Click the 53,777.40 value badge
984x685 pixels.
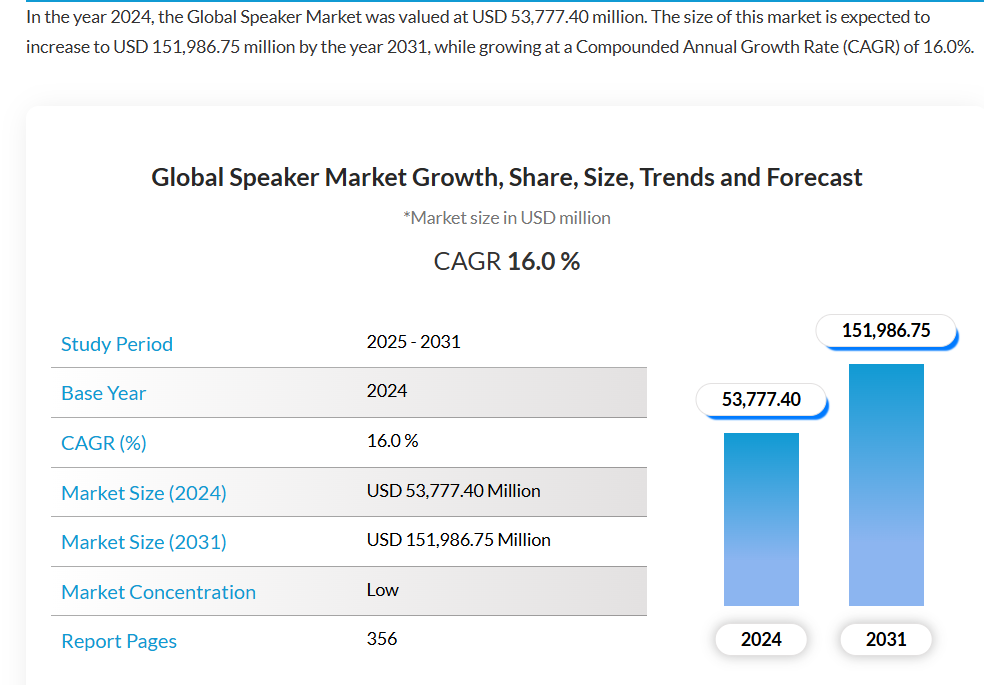tap(761, 400)
